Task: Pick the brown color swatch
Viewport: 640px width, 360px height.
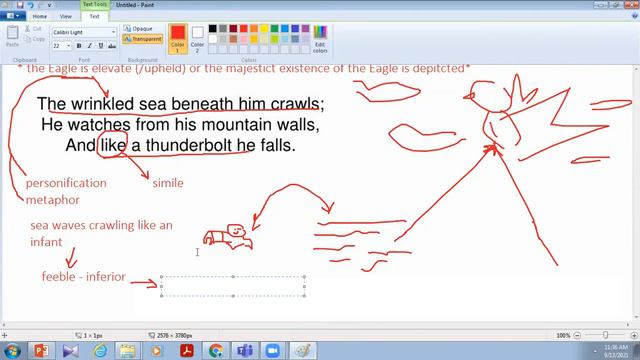Action: (233, 39)
